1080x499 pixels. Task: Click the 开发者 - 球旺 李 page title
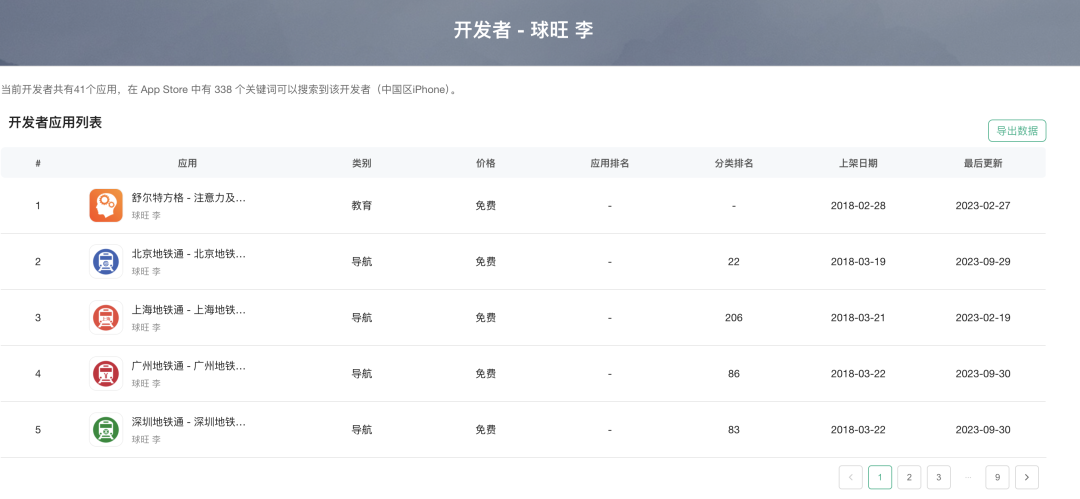click(523, 30)
